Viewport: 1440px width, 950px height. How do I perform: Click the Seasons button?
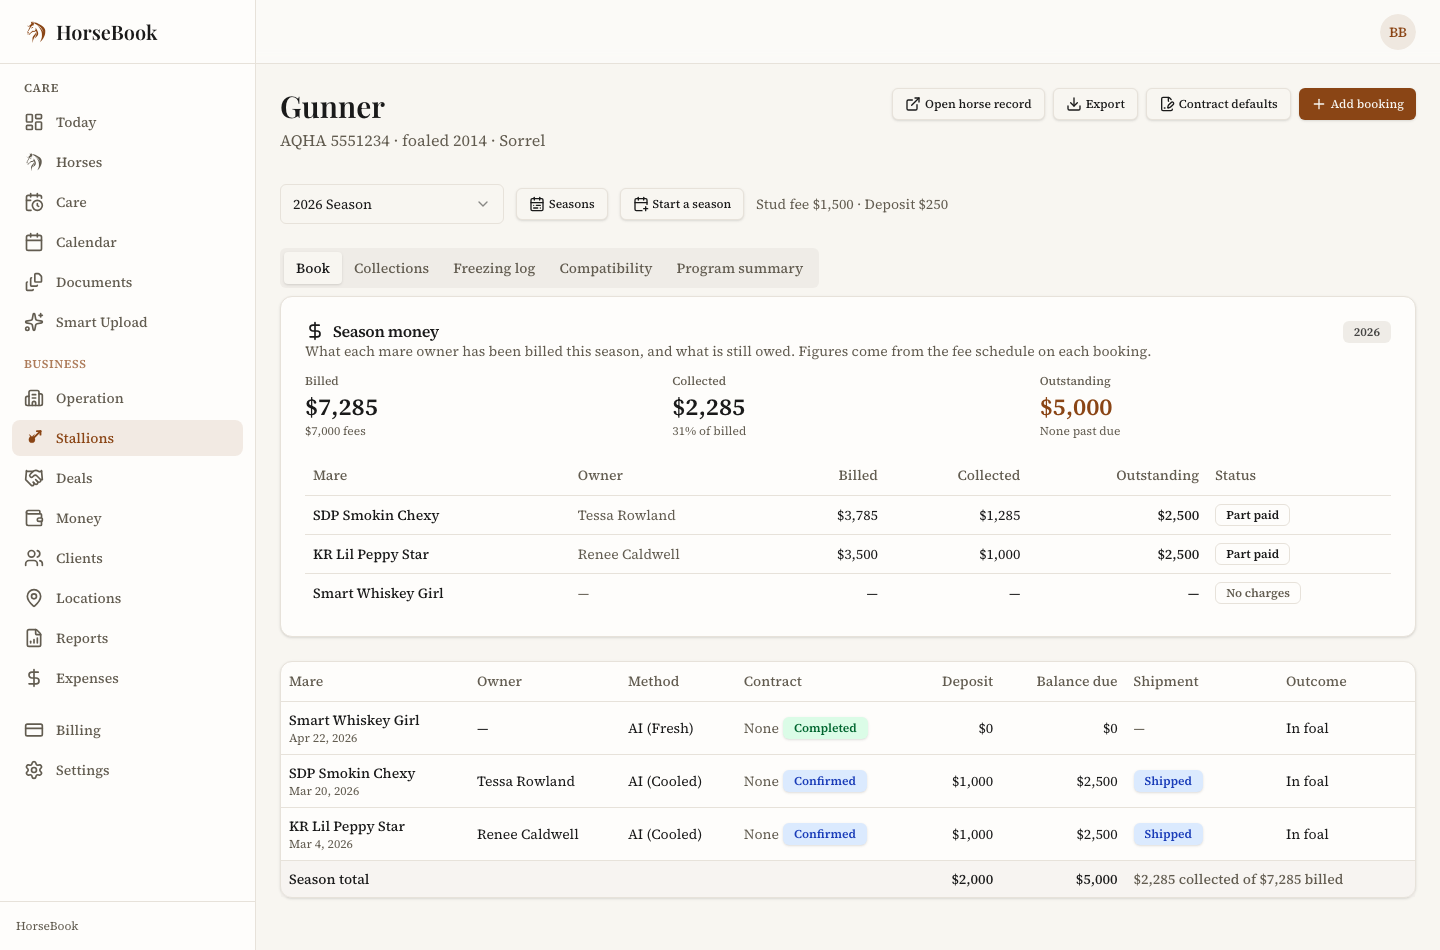[x=562, y=204]
